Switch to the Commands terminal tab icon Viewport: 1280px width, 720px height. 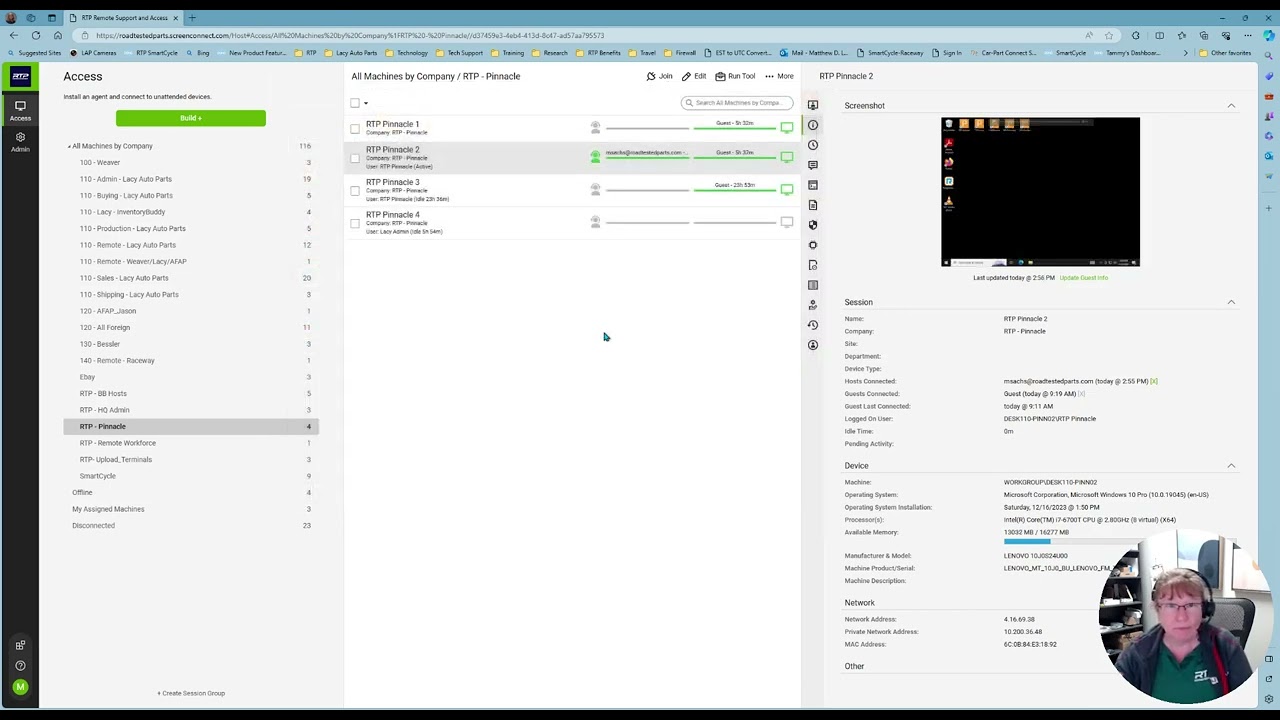point(813,185)
